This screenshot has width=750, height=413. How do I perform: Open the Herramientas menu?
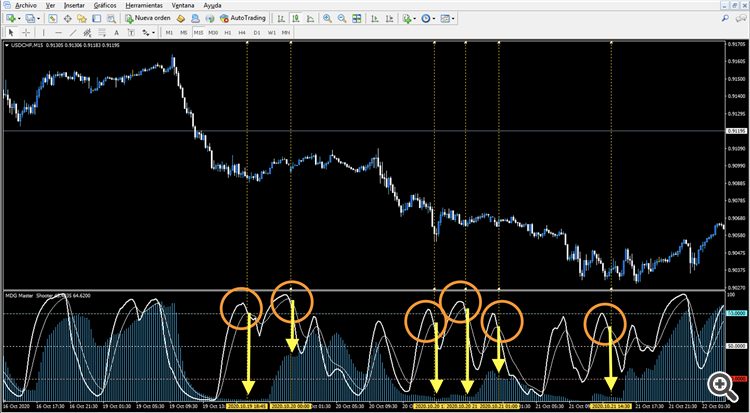[x=144, y=6]
